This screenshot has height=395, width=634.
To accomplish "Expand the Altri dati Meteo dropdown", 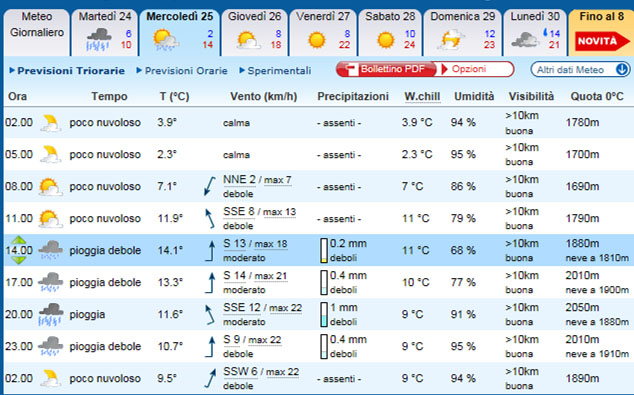I will [x=580, y=70].
